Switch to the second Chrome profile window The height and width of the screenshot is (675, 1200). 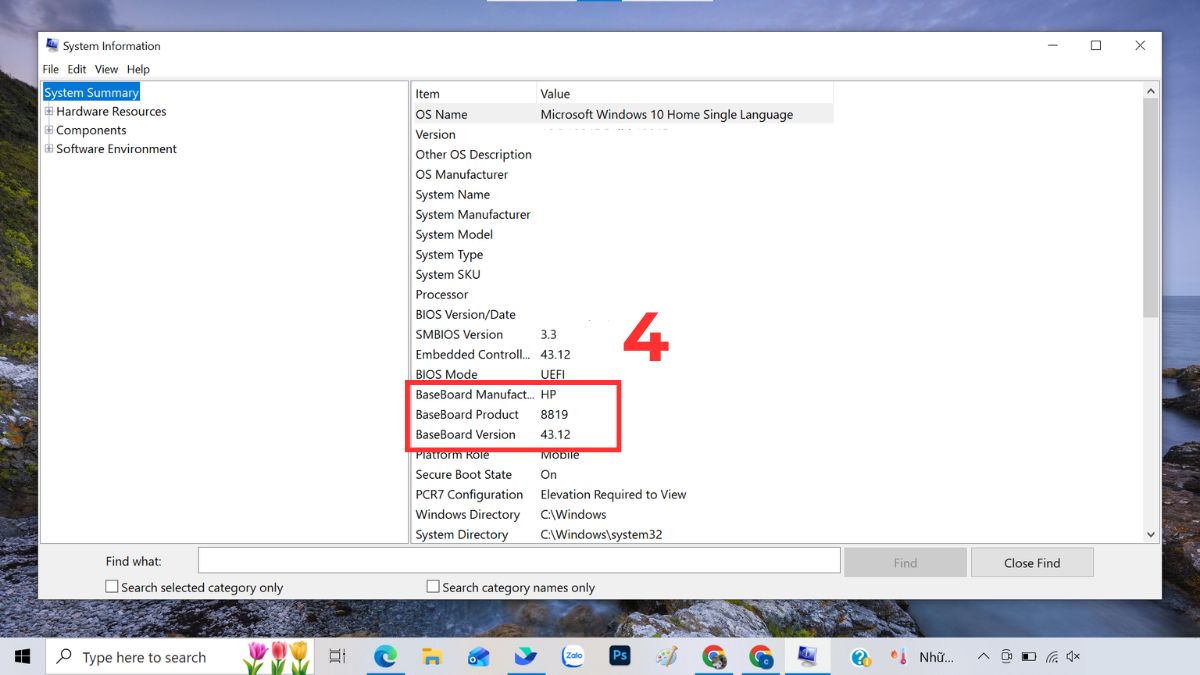click(x=761, y=657)
